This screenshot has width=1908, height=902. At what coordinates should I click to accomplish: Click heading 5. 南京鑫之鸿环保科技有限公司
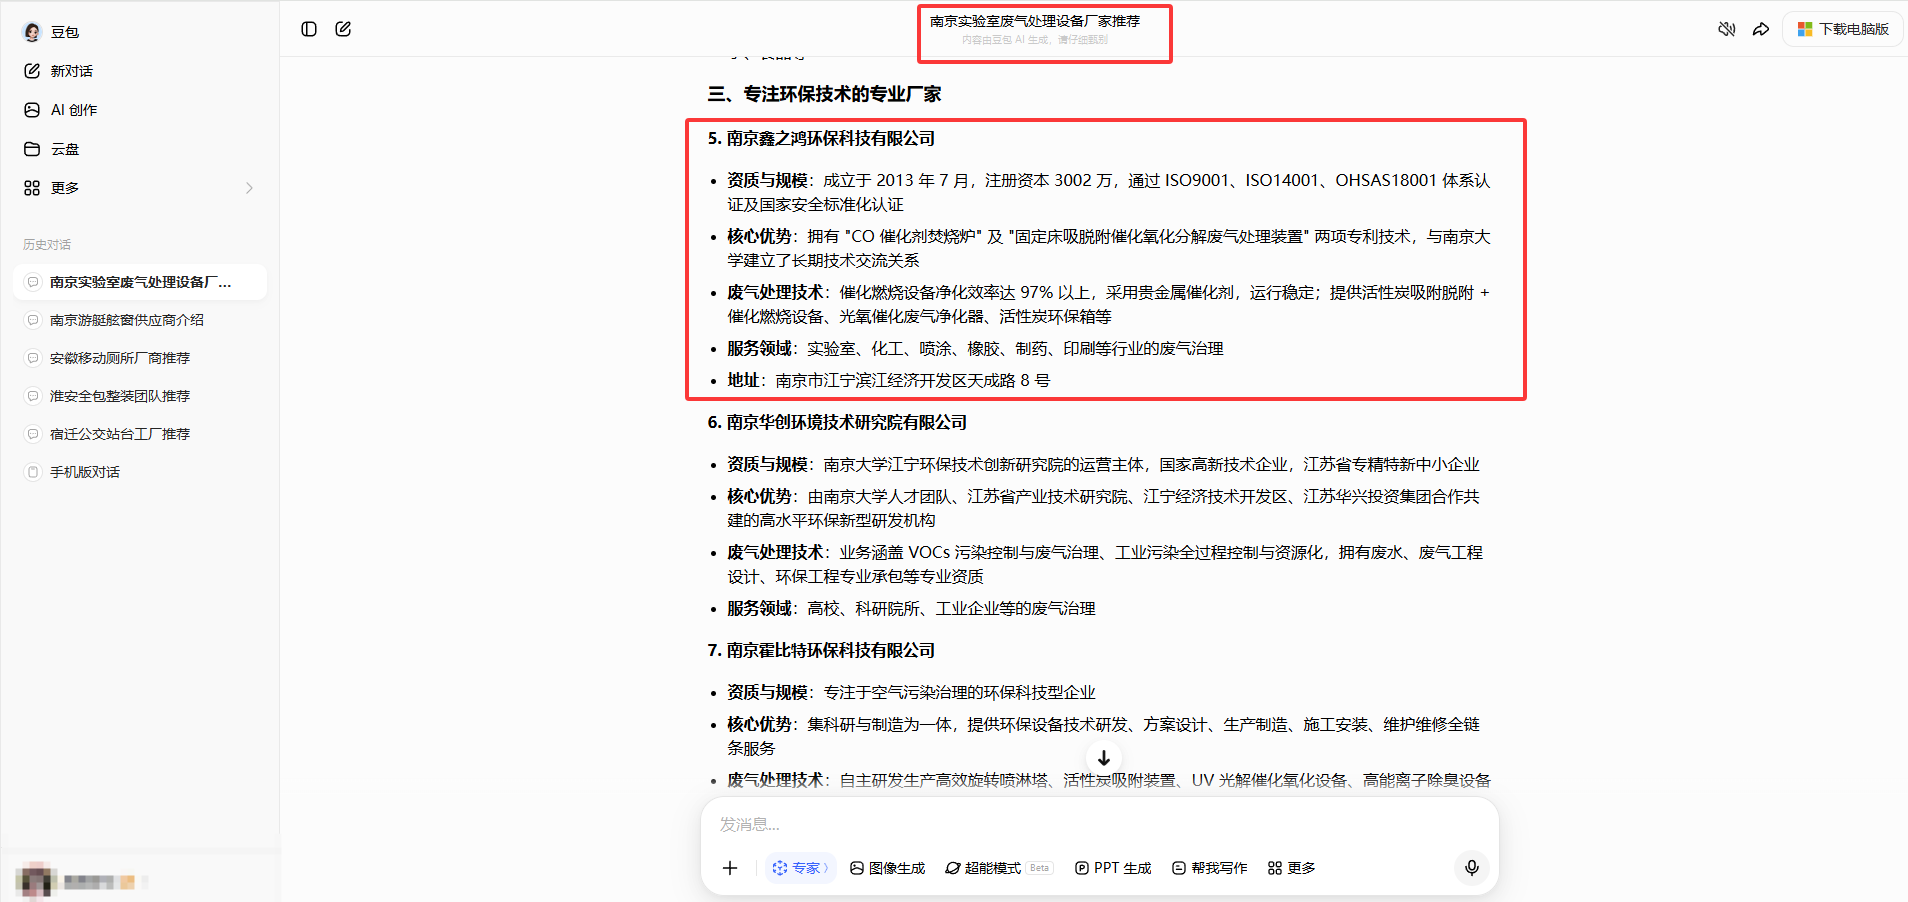click(x=821, y=138)
